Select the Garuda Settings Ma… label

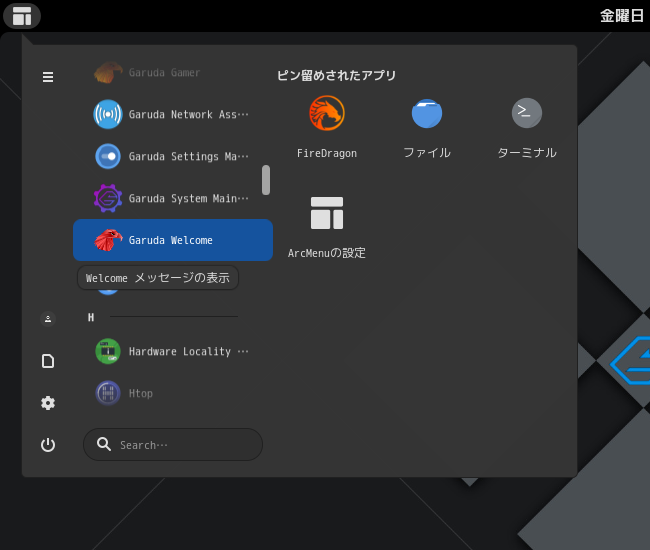coord(189,156)
